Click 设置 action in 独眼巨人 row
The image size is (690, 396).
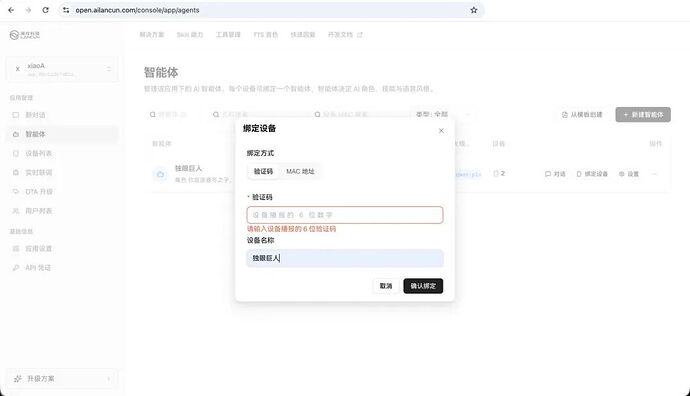(629, 174)
